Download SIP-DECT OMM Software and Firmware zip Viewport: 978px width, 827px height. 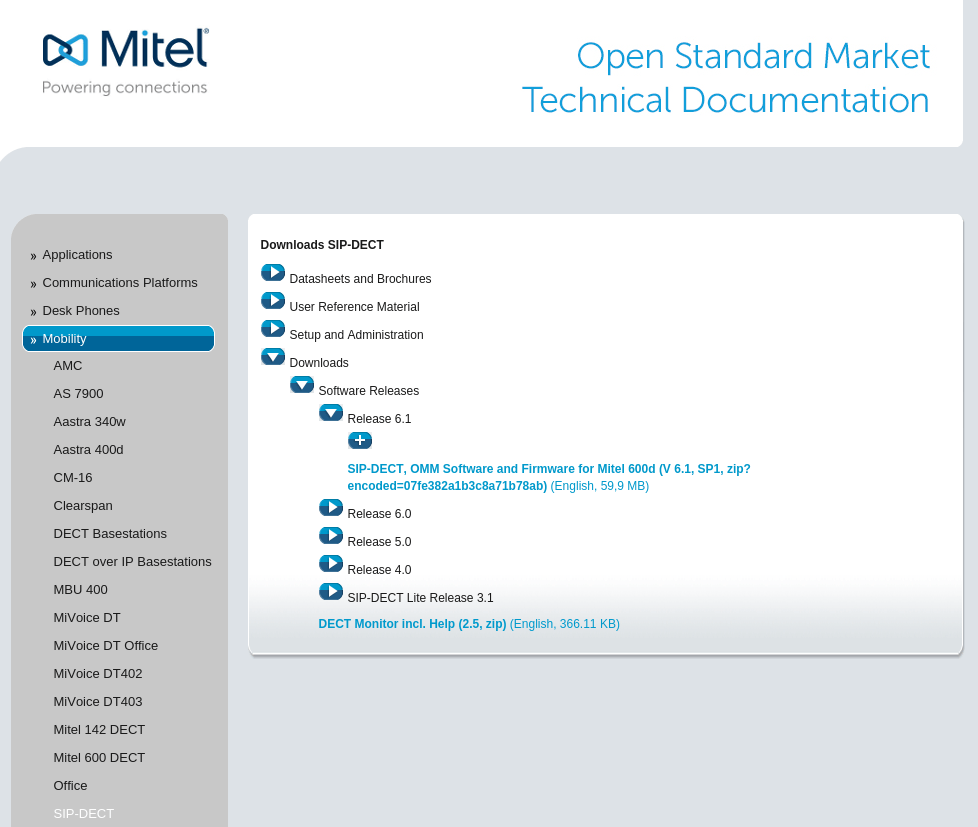pyautogui.click(x=549, y=477)
